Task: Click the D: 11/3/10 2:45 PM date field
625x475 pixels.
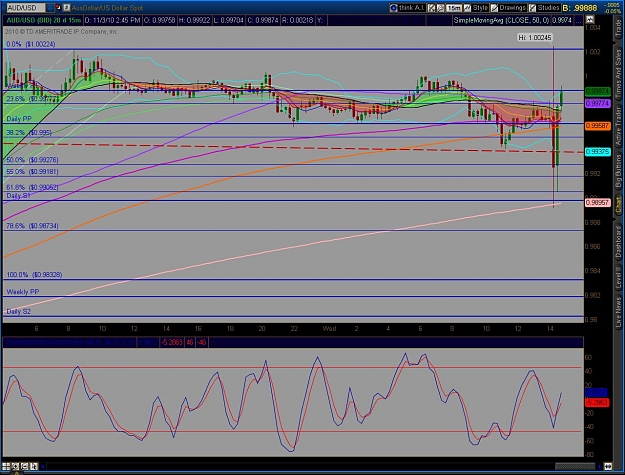Action: click(112, 20)
